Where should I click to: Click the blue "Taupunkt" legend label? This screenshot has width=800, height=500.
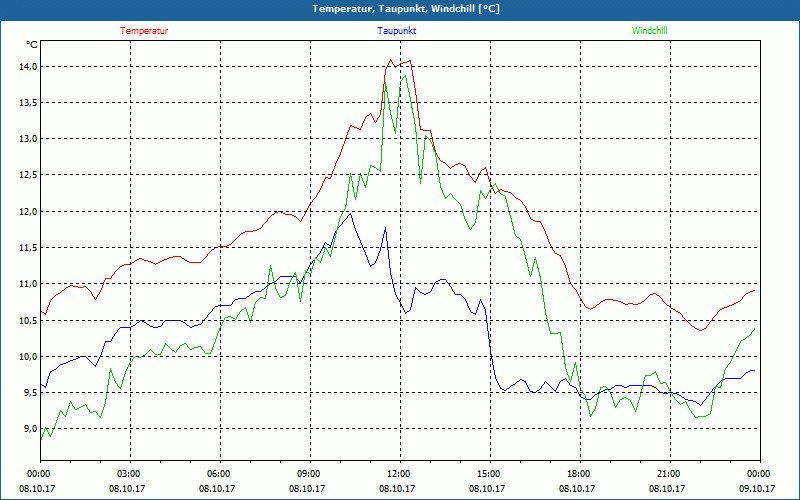(397, 30)
